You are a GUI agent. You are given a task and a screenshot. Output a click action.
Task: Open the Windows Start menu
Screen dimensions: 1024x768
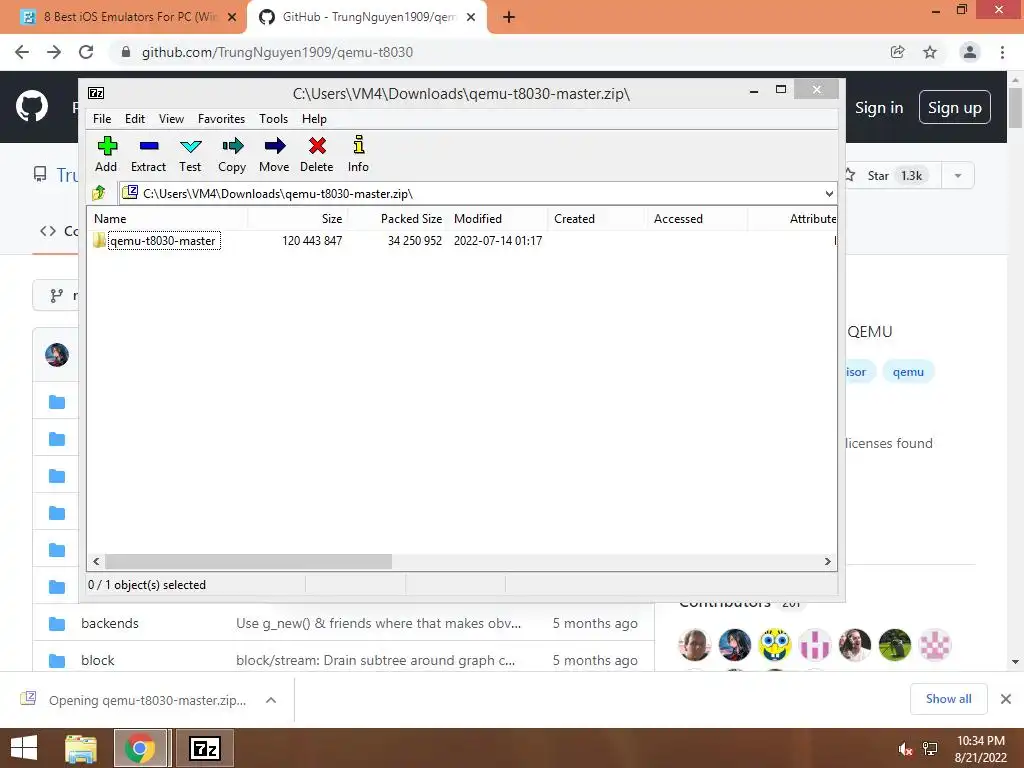(x=24, y=748)
